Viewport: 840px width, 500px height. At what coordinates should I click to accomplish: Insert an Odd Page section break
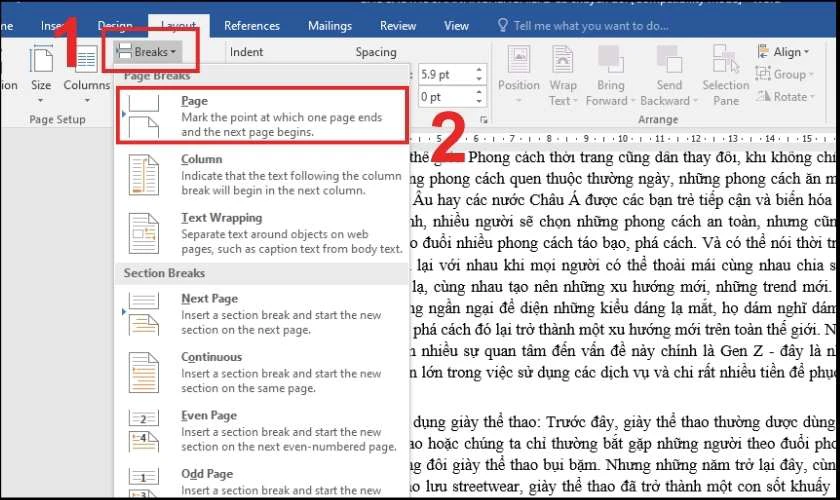(x=261, y=481)
